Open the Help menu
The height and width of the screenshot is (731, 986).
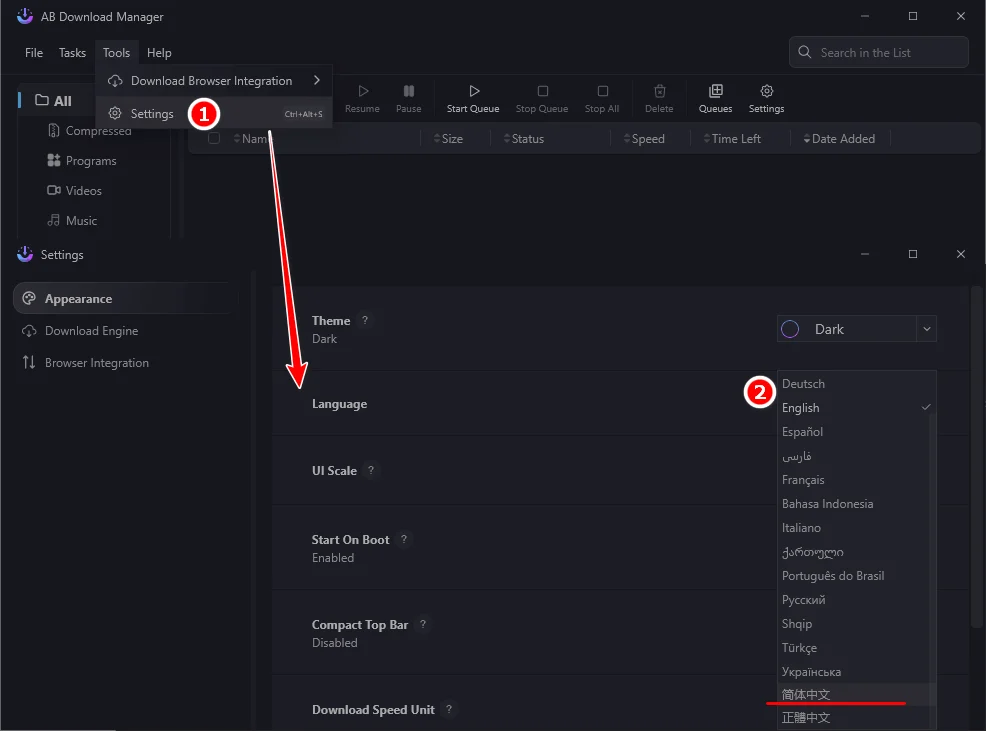159,53
